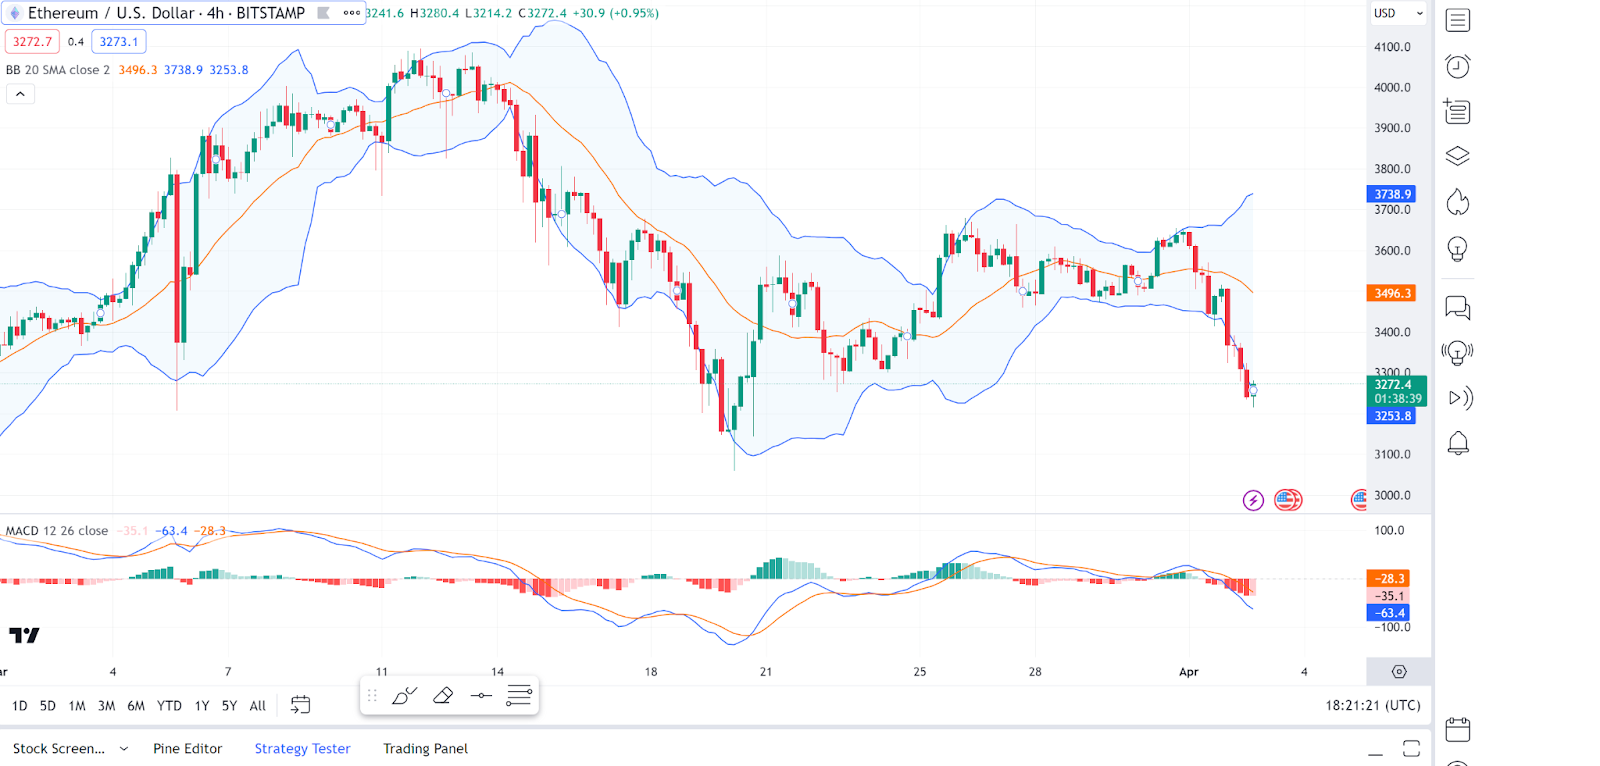Set the date range to 1Y
This screenshot has width=1600, height=766.
[202, 705]
